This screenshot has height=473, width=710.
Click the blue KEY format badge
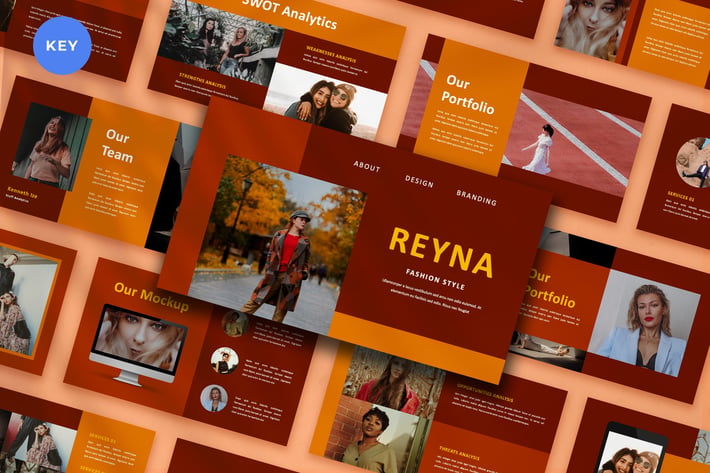62,45
